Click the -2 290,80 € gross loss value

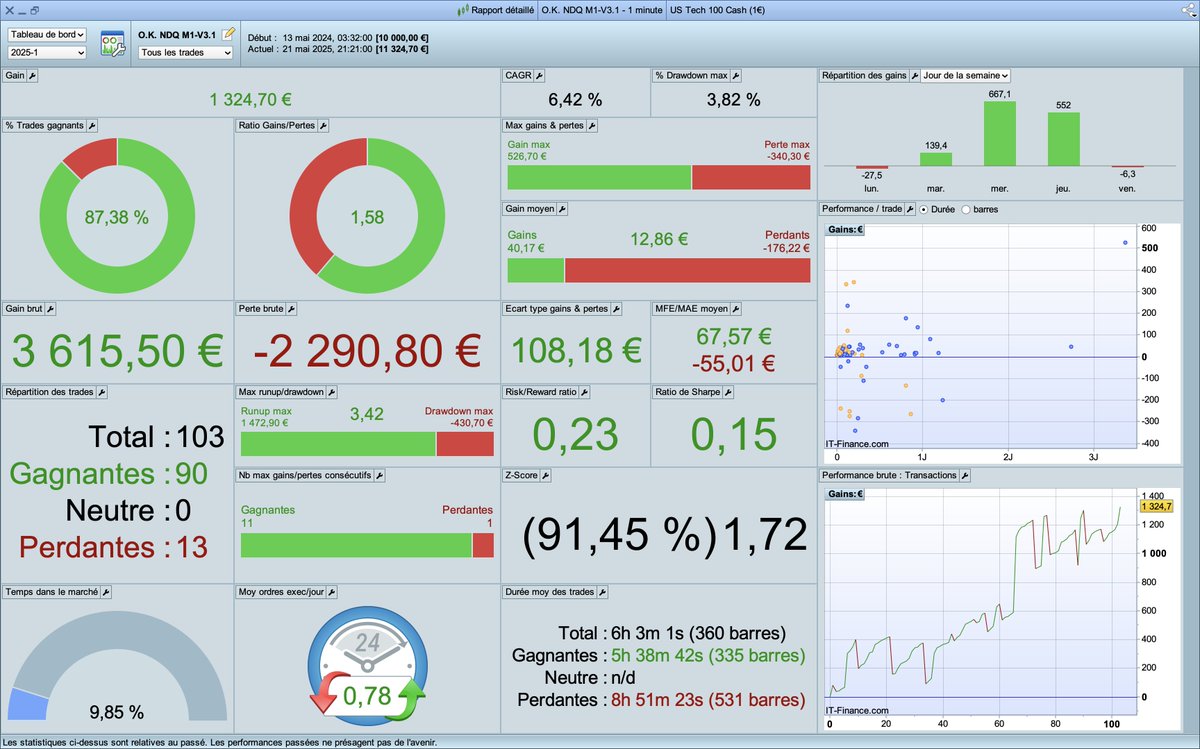pyautogui.click(x=367, y=350)
